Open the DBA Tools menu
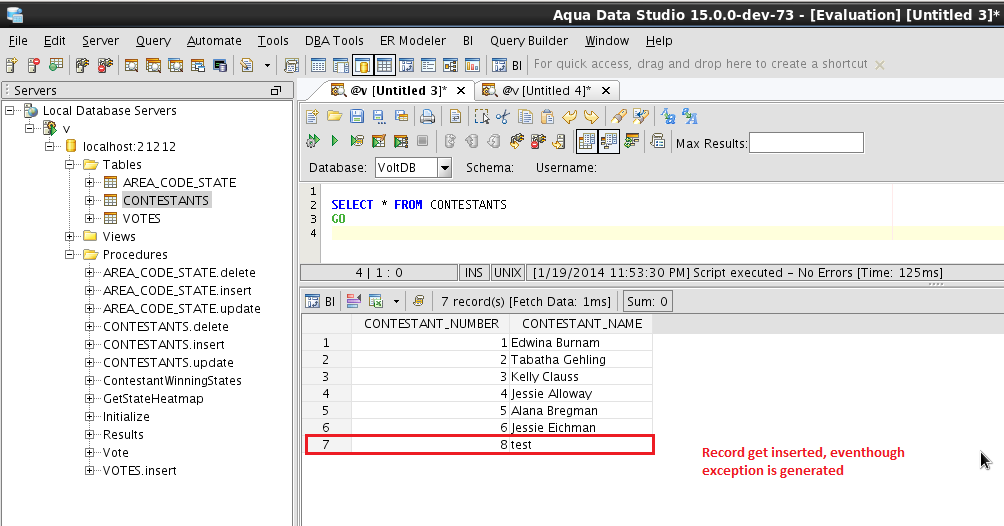 [334, 40]
